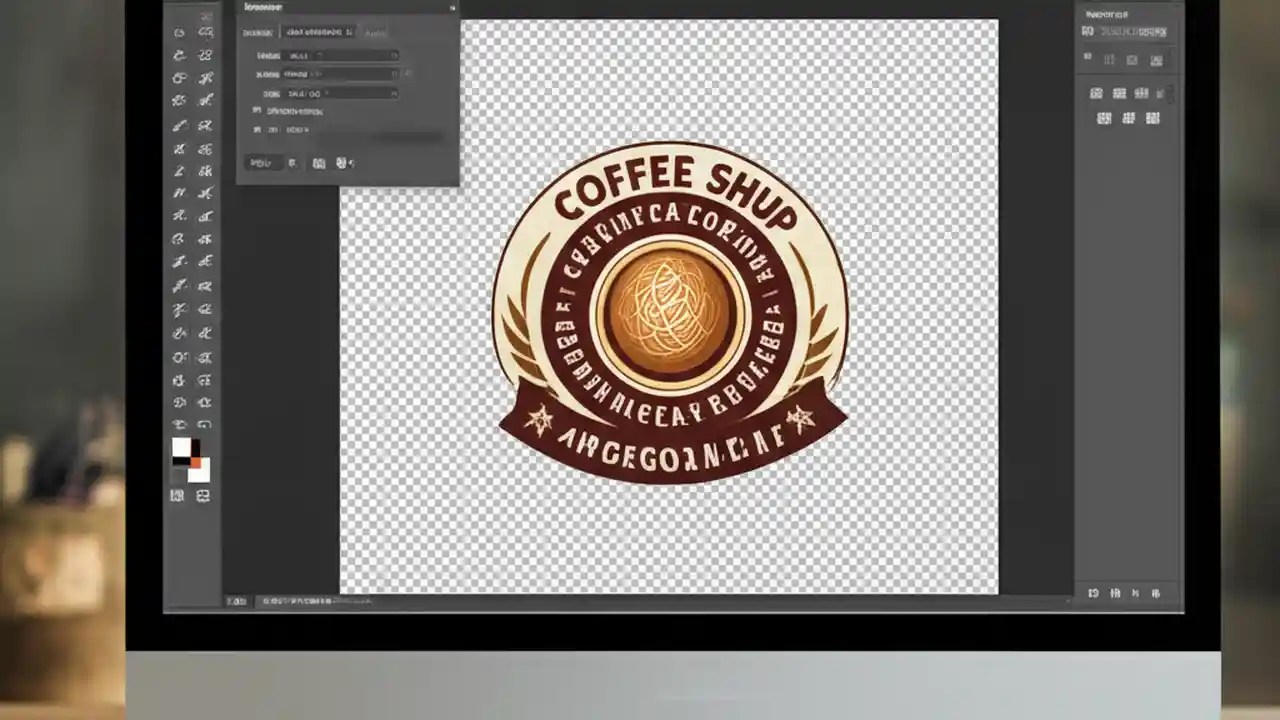Image resolution: width=1280 pixels, height=720 pixels.
Task: Click the small button beside OK in the dialog
Action: tap(292, 163)
